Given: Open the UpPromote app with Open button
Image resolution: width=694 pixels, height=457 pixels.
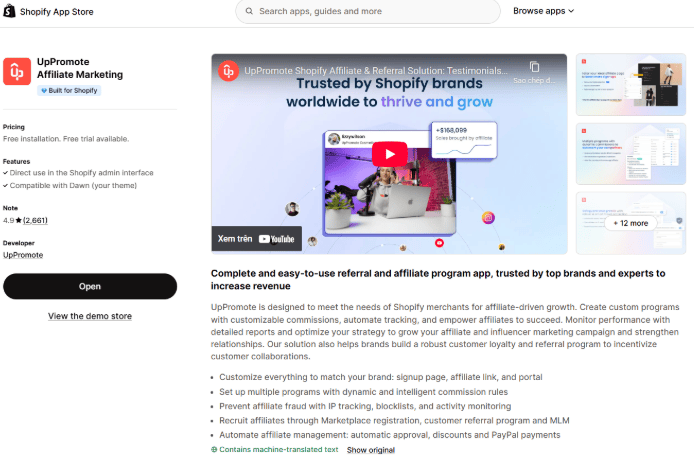Looking at the screenshot, I should coord(90,286).
